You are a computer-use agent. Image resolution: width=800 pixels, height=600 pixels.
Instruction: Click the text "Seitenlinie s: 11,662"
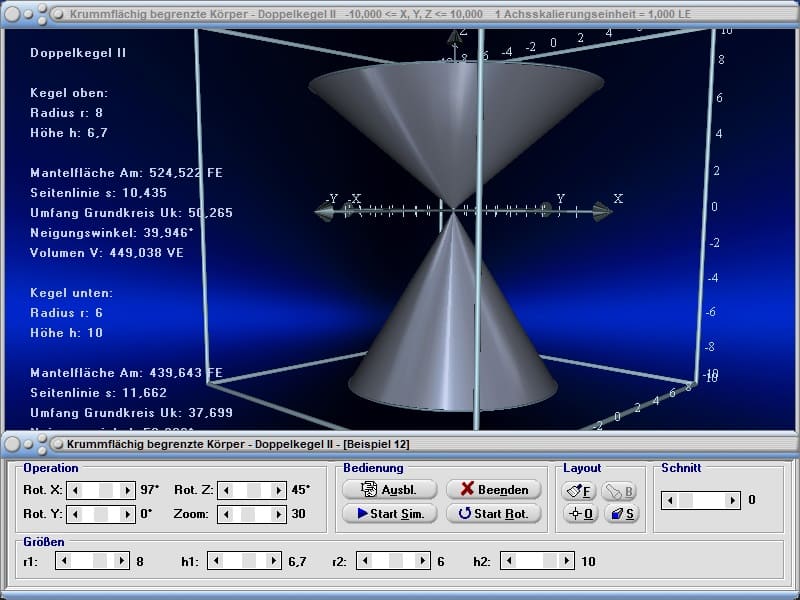tap(98, 393)
